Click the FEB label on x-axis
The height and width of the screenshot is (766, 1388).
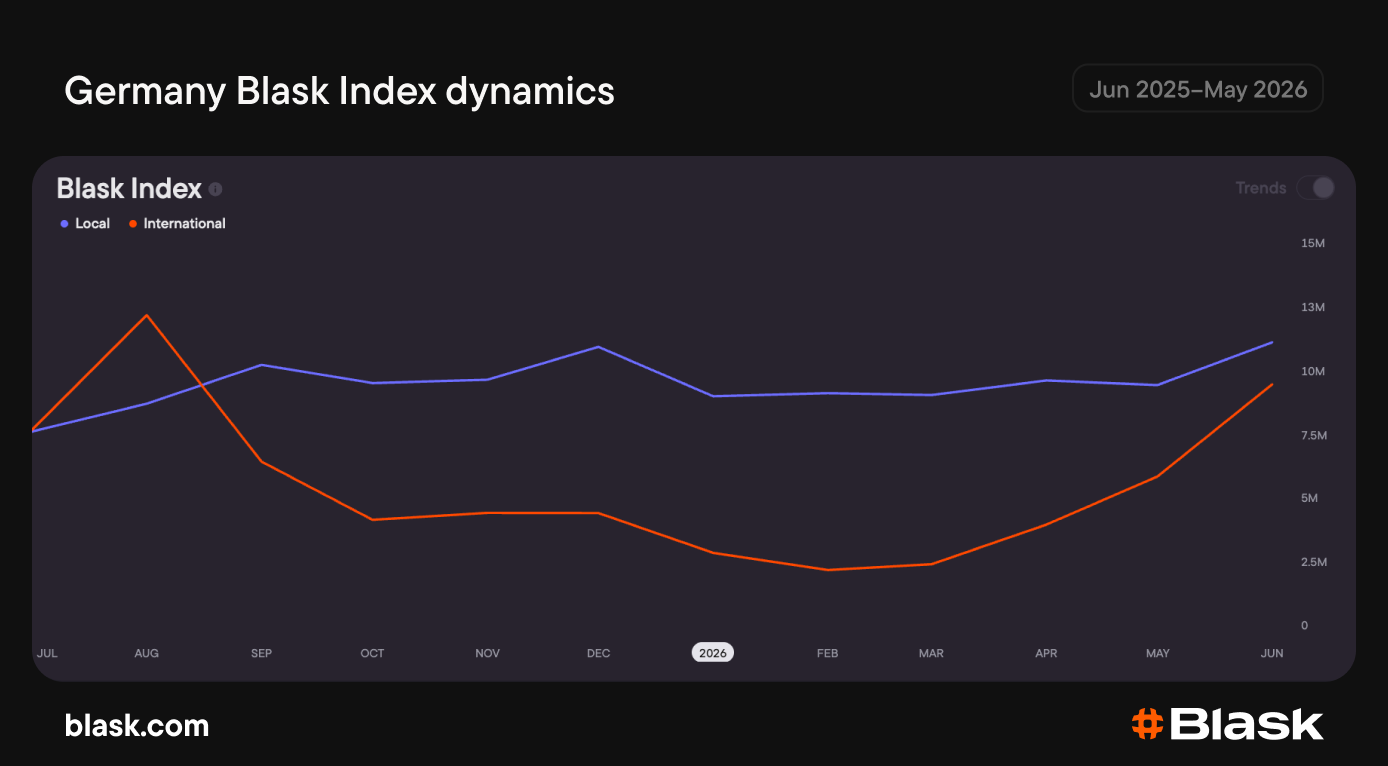[827, 653]
